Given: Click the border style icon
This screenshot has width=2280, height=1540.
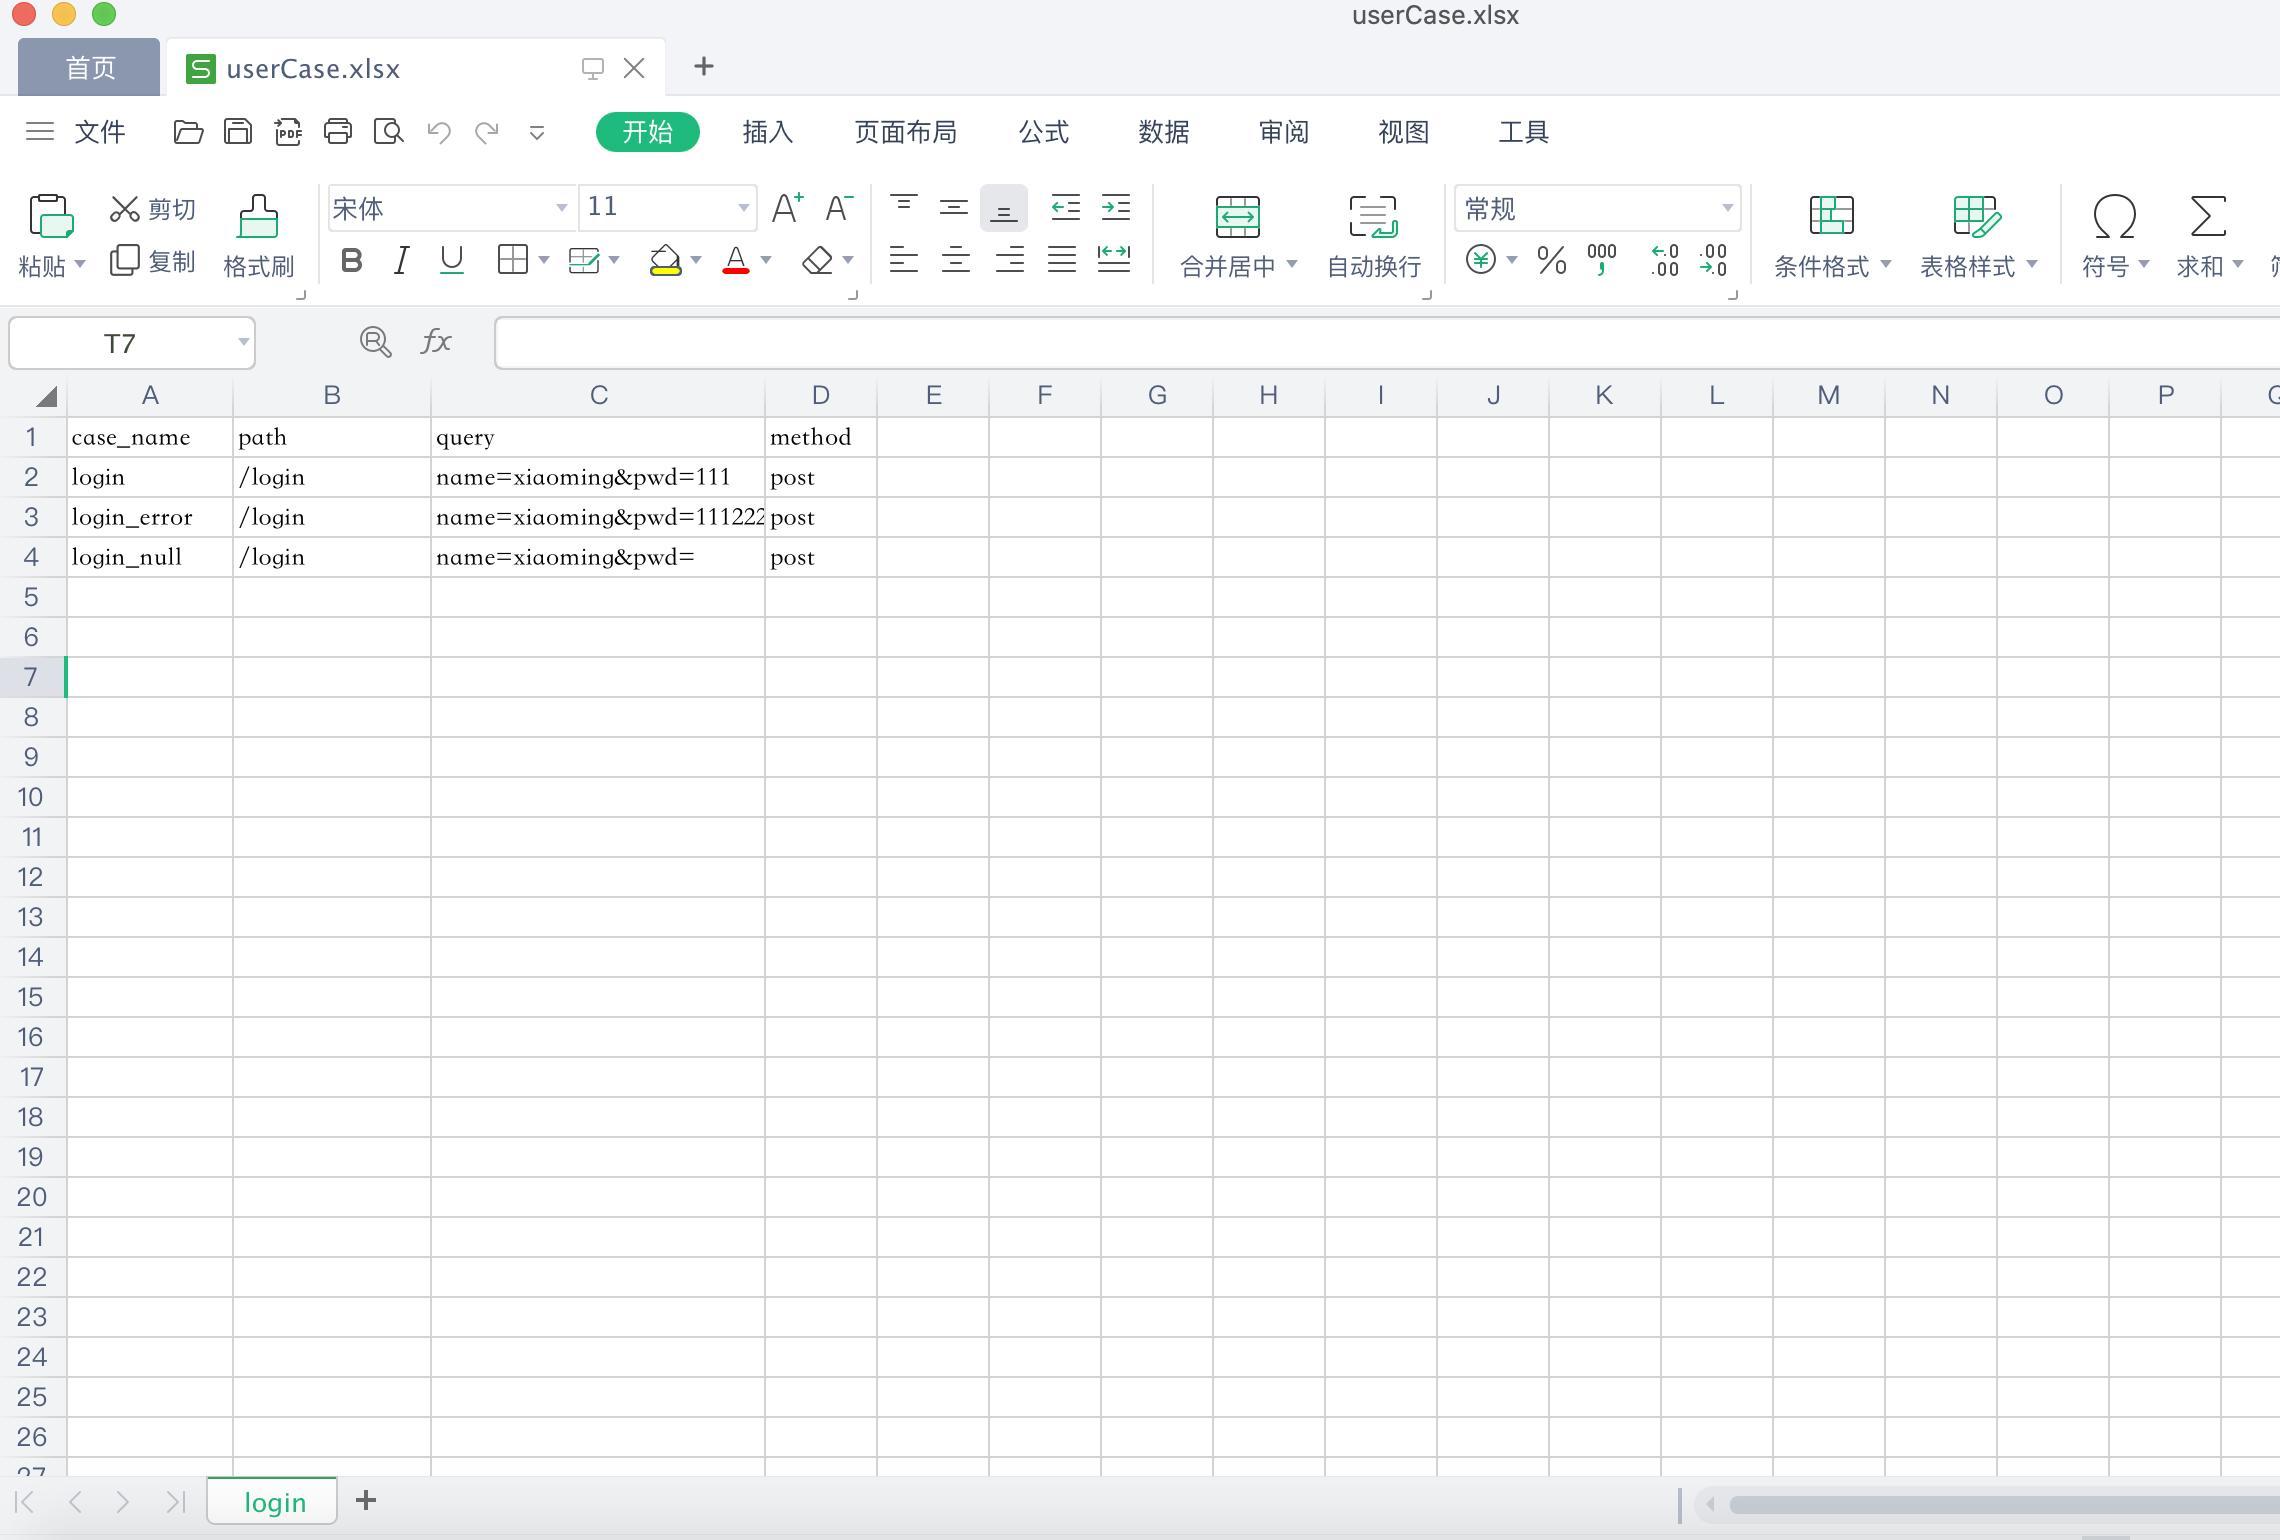Looking at the screenshot, I should point(514,261).
